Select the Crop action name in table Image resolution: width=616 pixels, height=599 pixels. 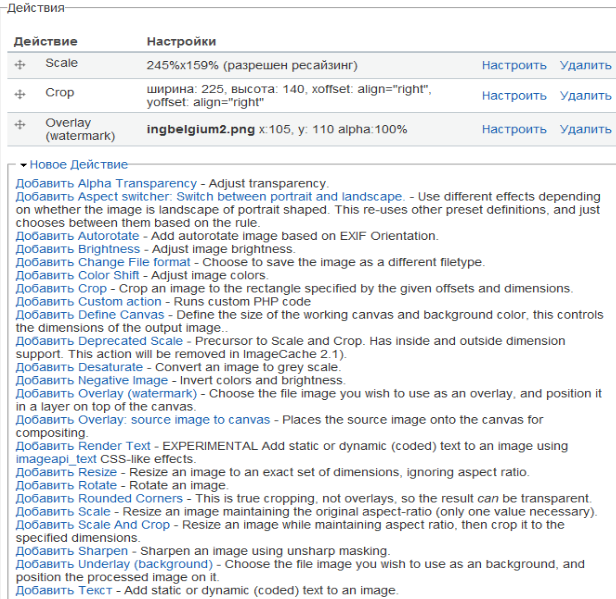coord(60,93)
